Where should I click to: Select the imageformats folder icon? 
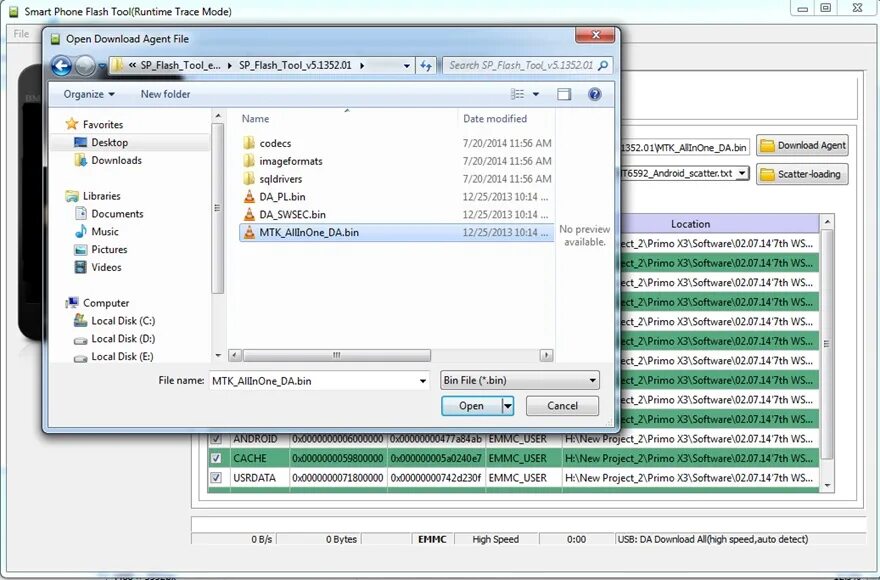[249, 161]
